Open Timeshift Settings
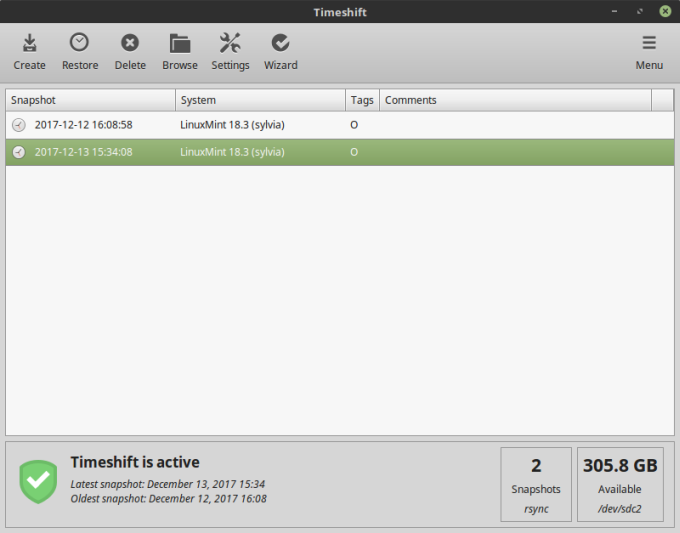Viewport: 680px width, 533px height. [x=230, y=52]
